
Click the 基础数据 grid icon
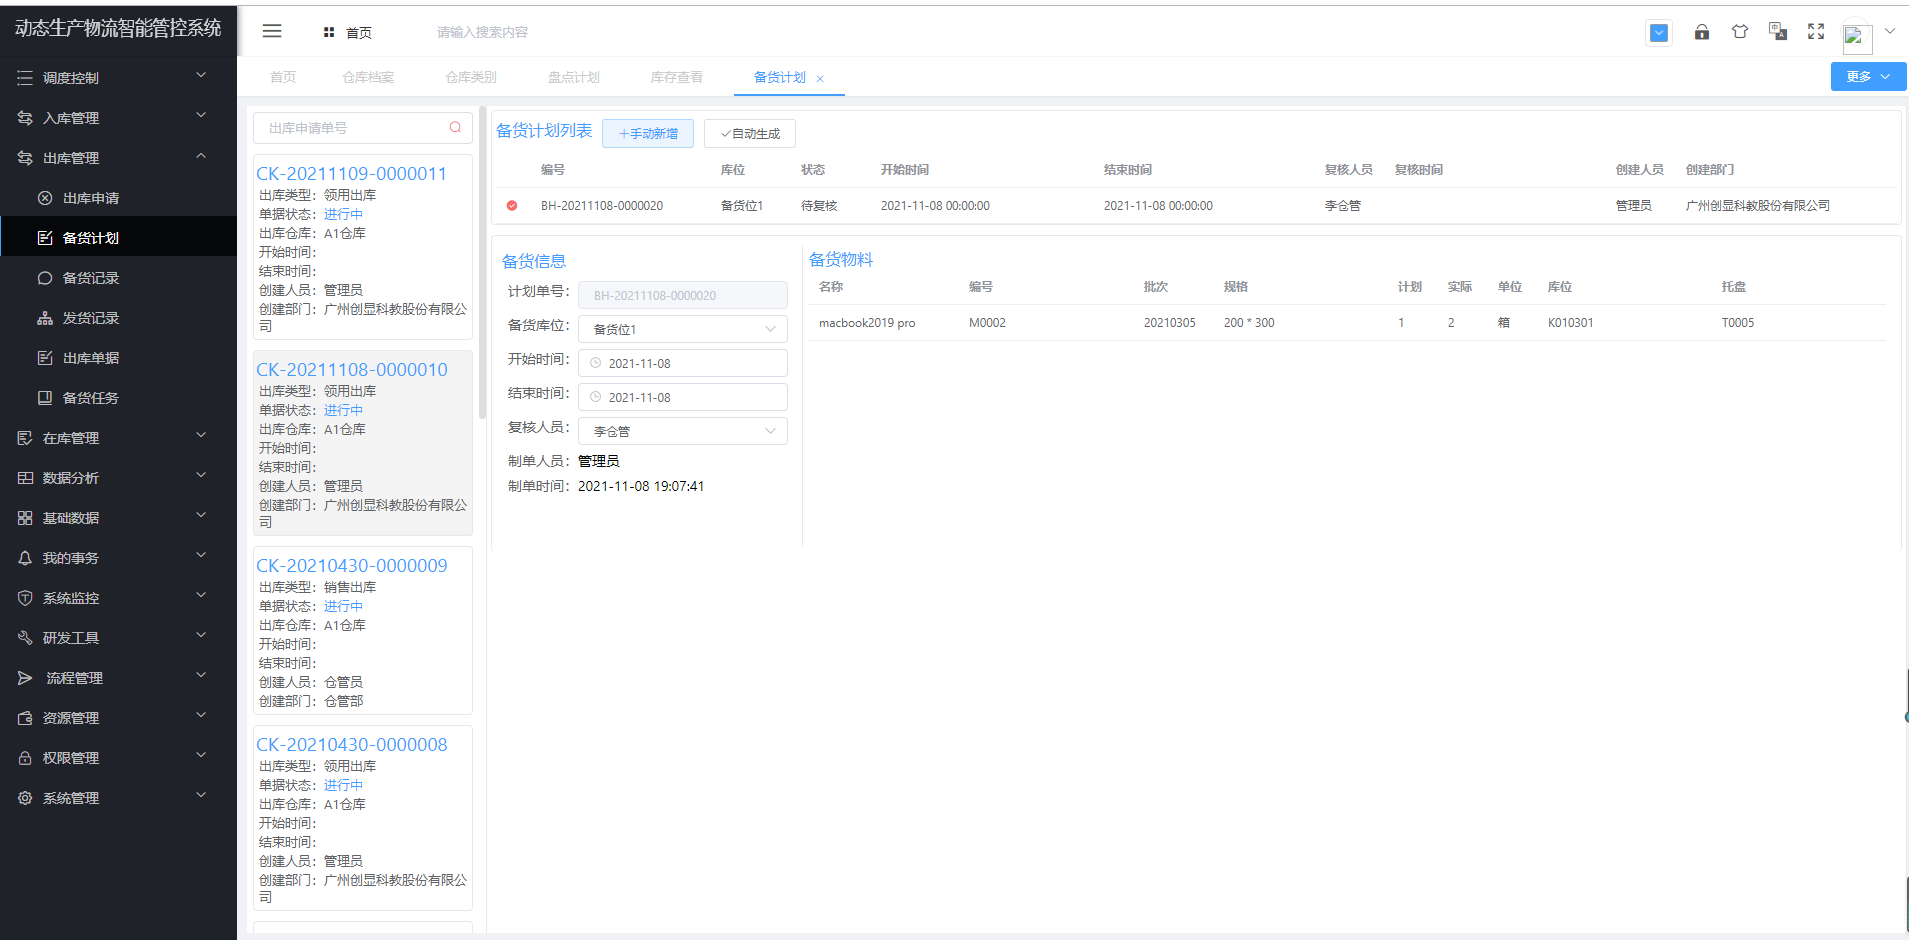[x=25, y=518]
